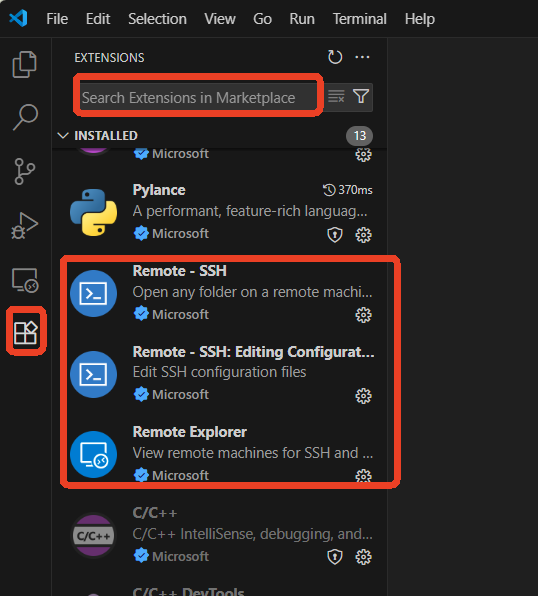
Task: Open the Run and Debug view
Action: pos(25,225)
